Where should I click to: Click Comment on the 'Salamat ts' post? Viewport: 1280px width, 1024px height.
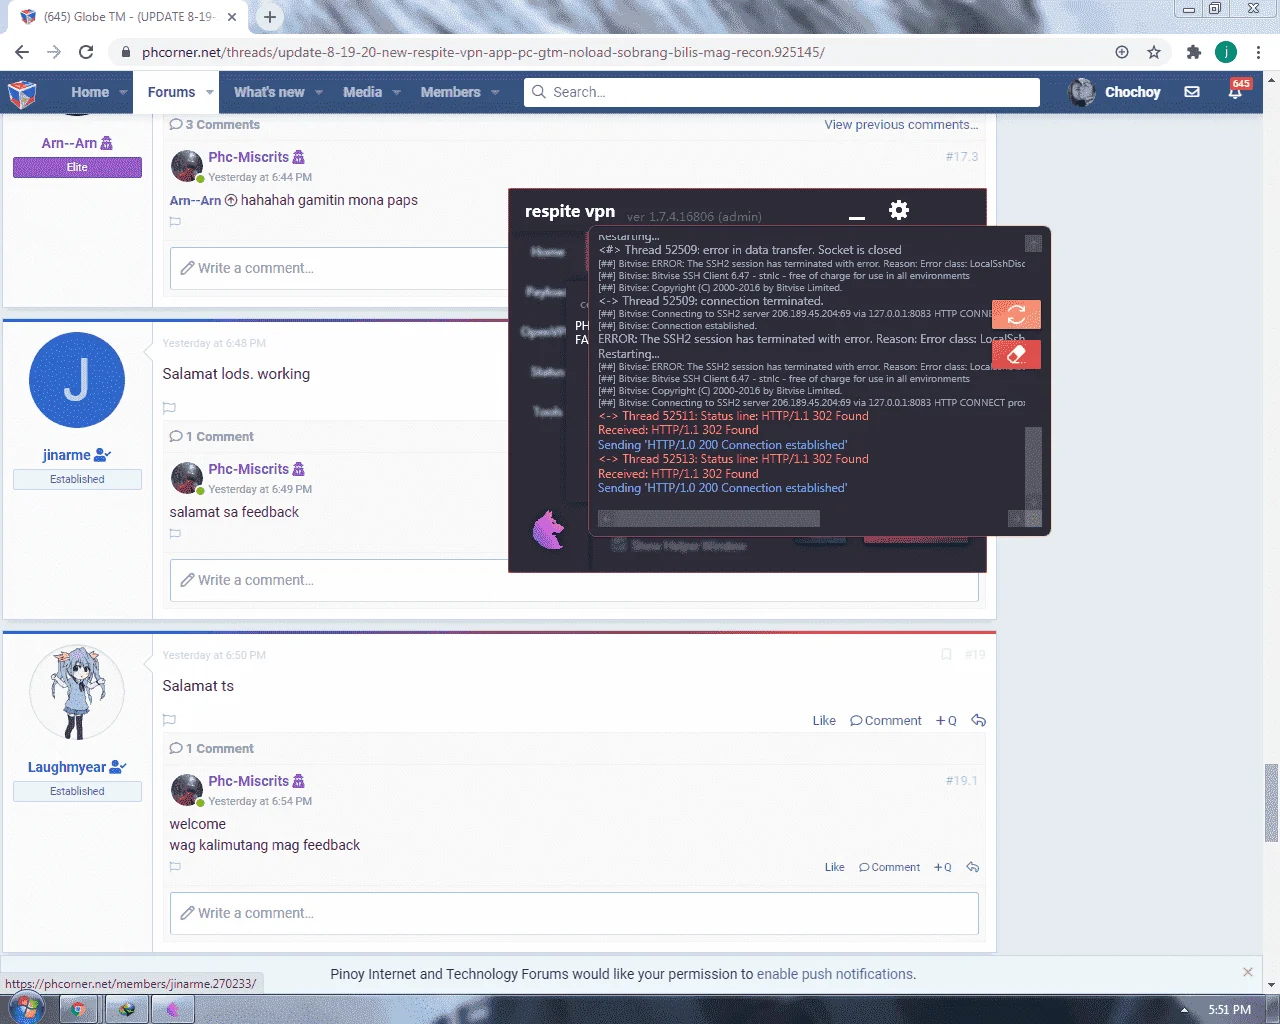[886, 720]
